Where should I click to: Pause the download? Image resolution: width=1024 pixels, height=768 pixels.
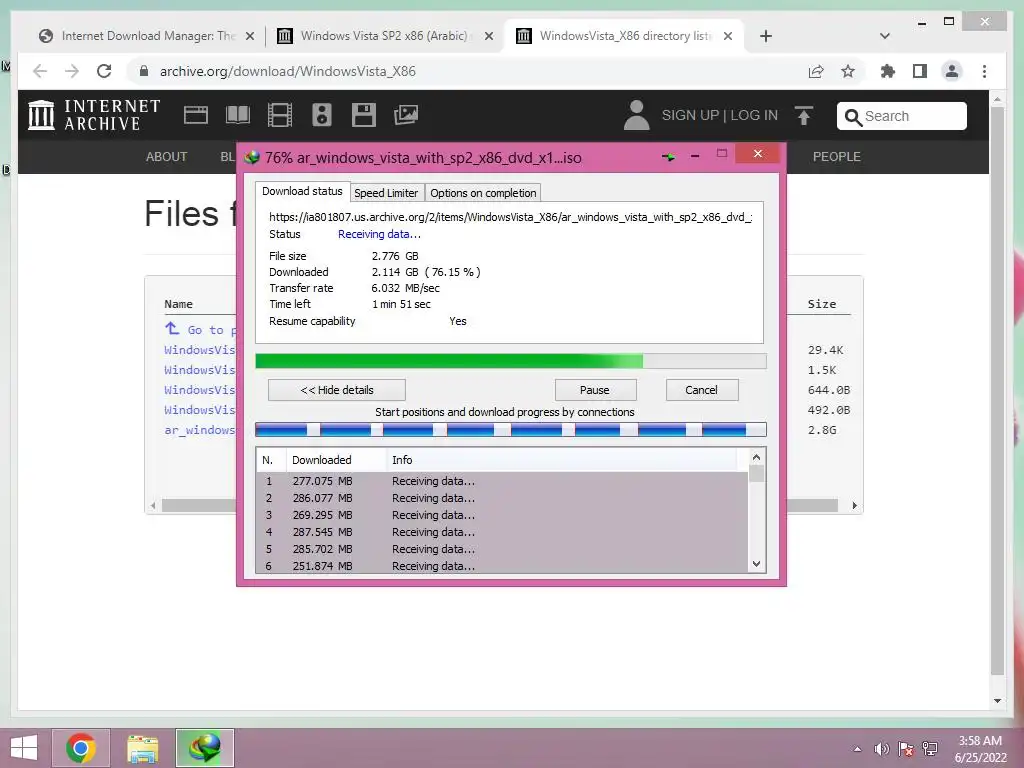pyautogui.click(x=595, y=390)
